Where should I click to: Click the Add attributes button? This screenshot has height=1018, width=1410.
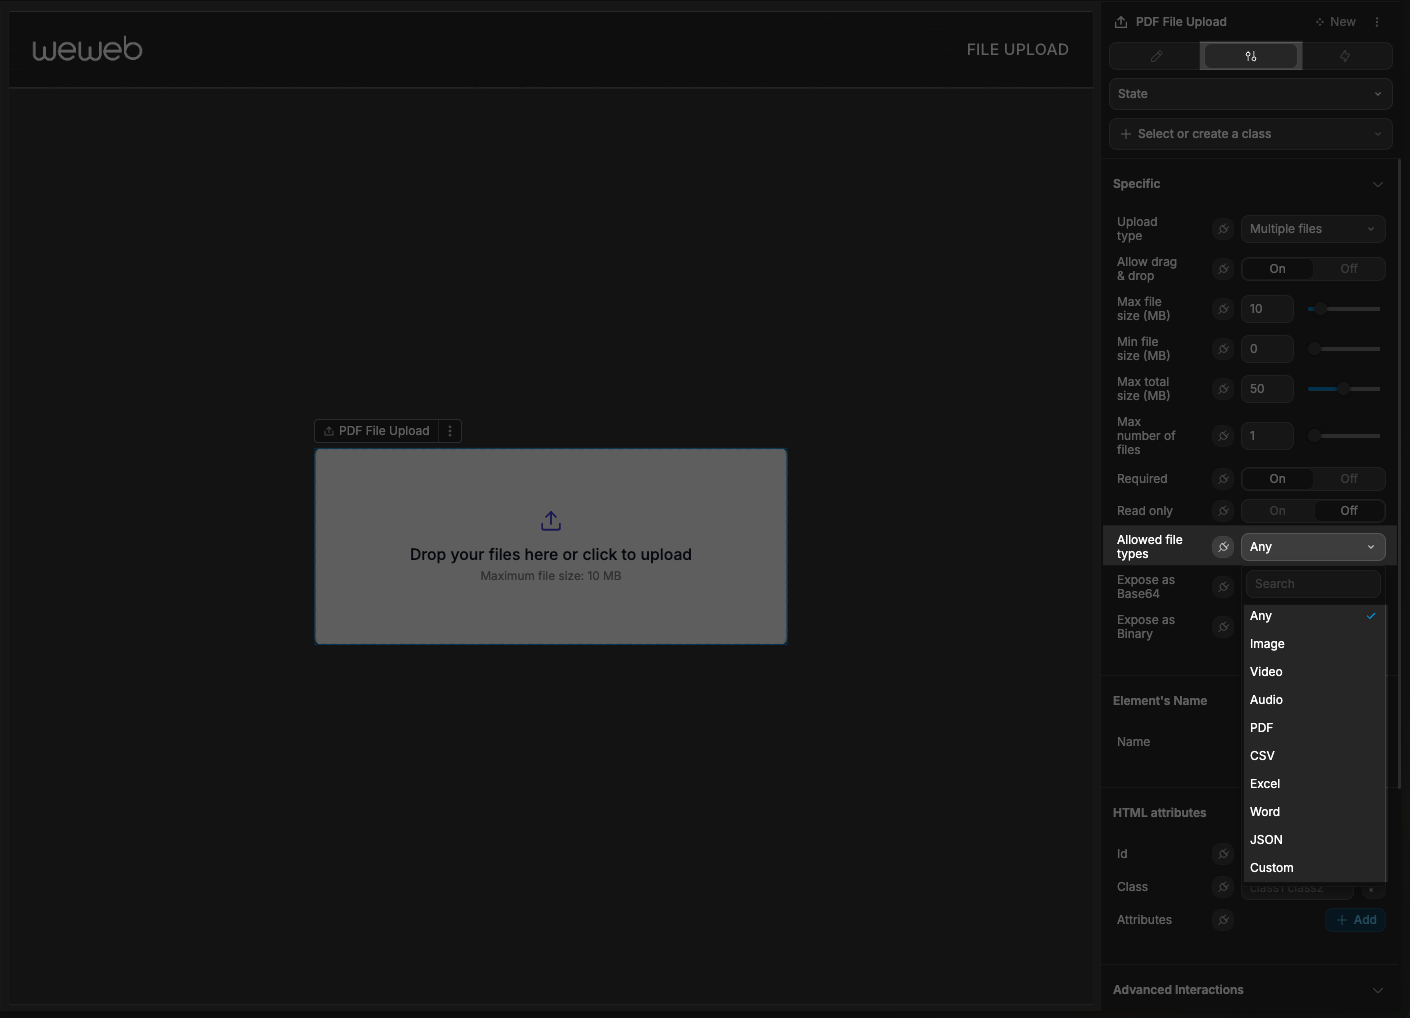pyautogui.click(x=1355, y=920)
